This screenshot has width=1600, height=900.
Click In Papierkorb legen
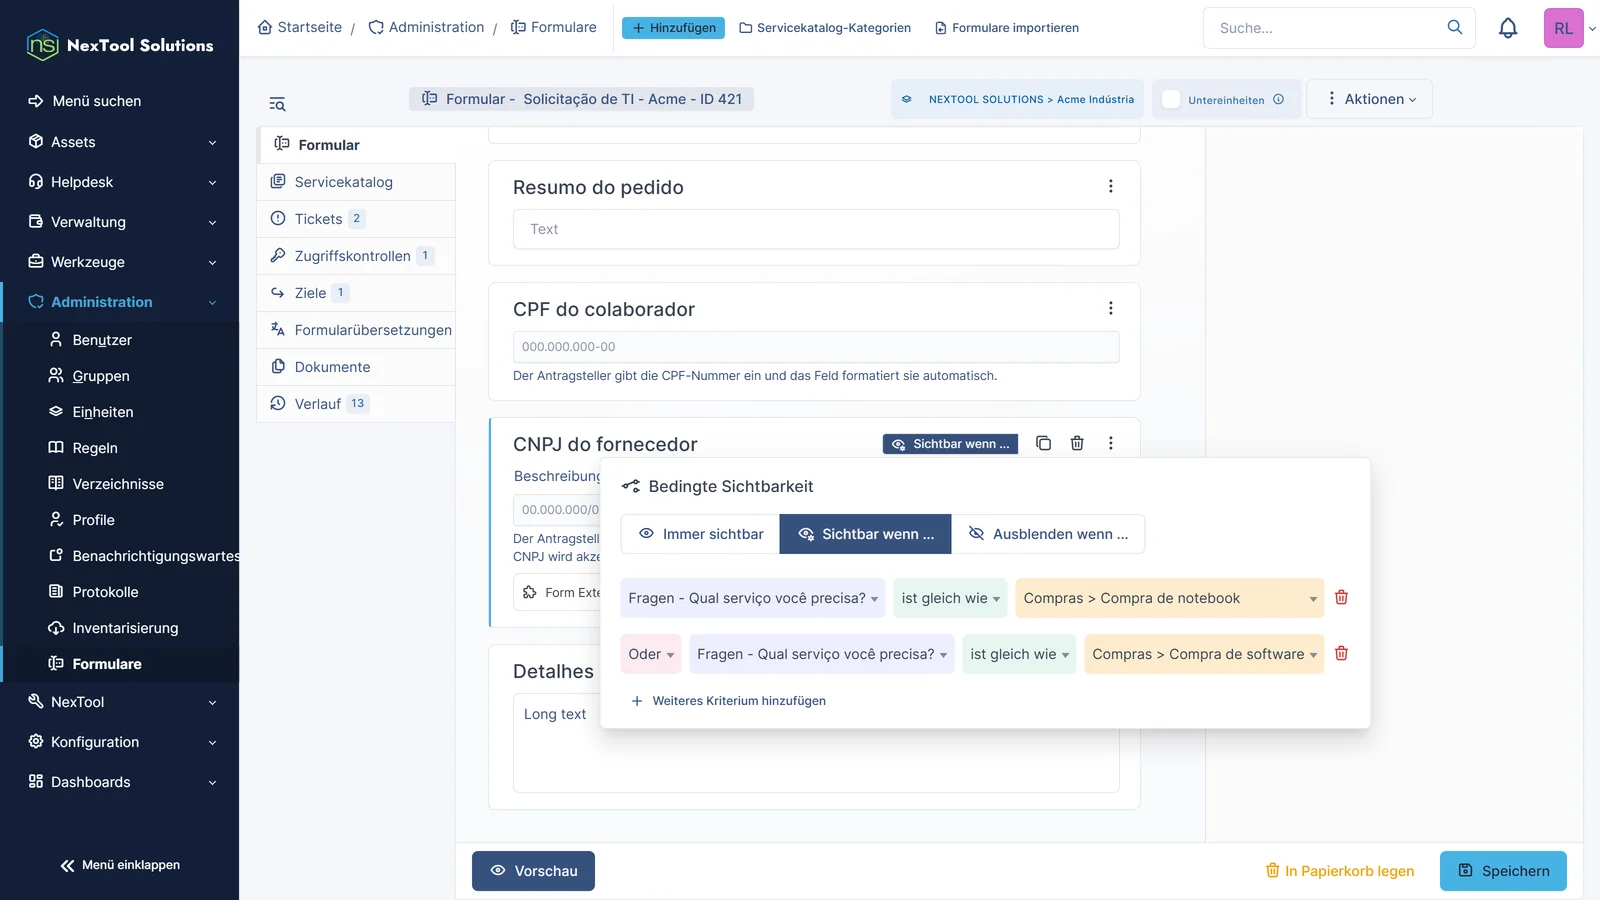[1340, 871]
